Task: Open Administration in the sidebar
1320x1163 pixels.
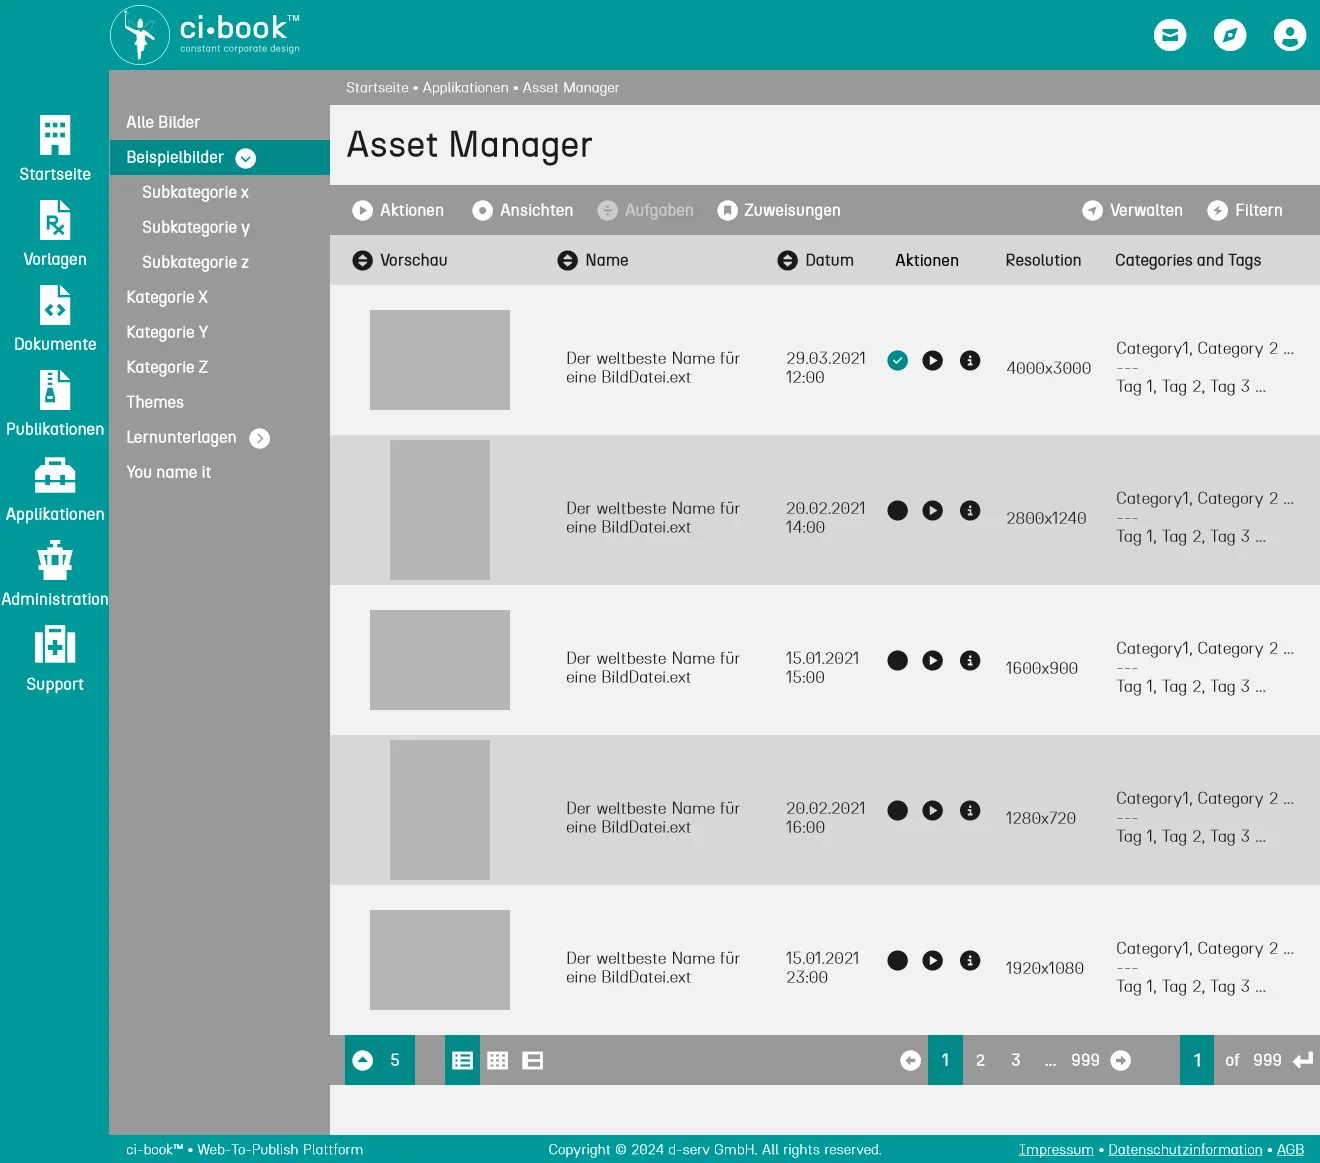Action: [55, 573]
